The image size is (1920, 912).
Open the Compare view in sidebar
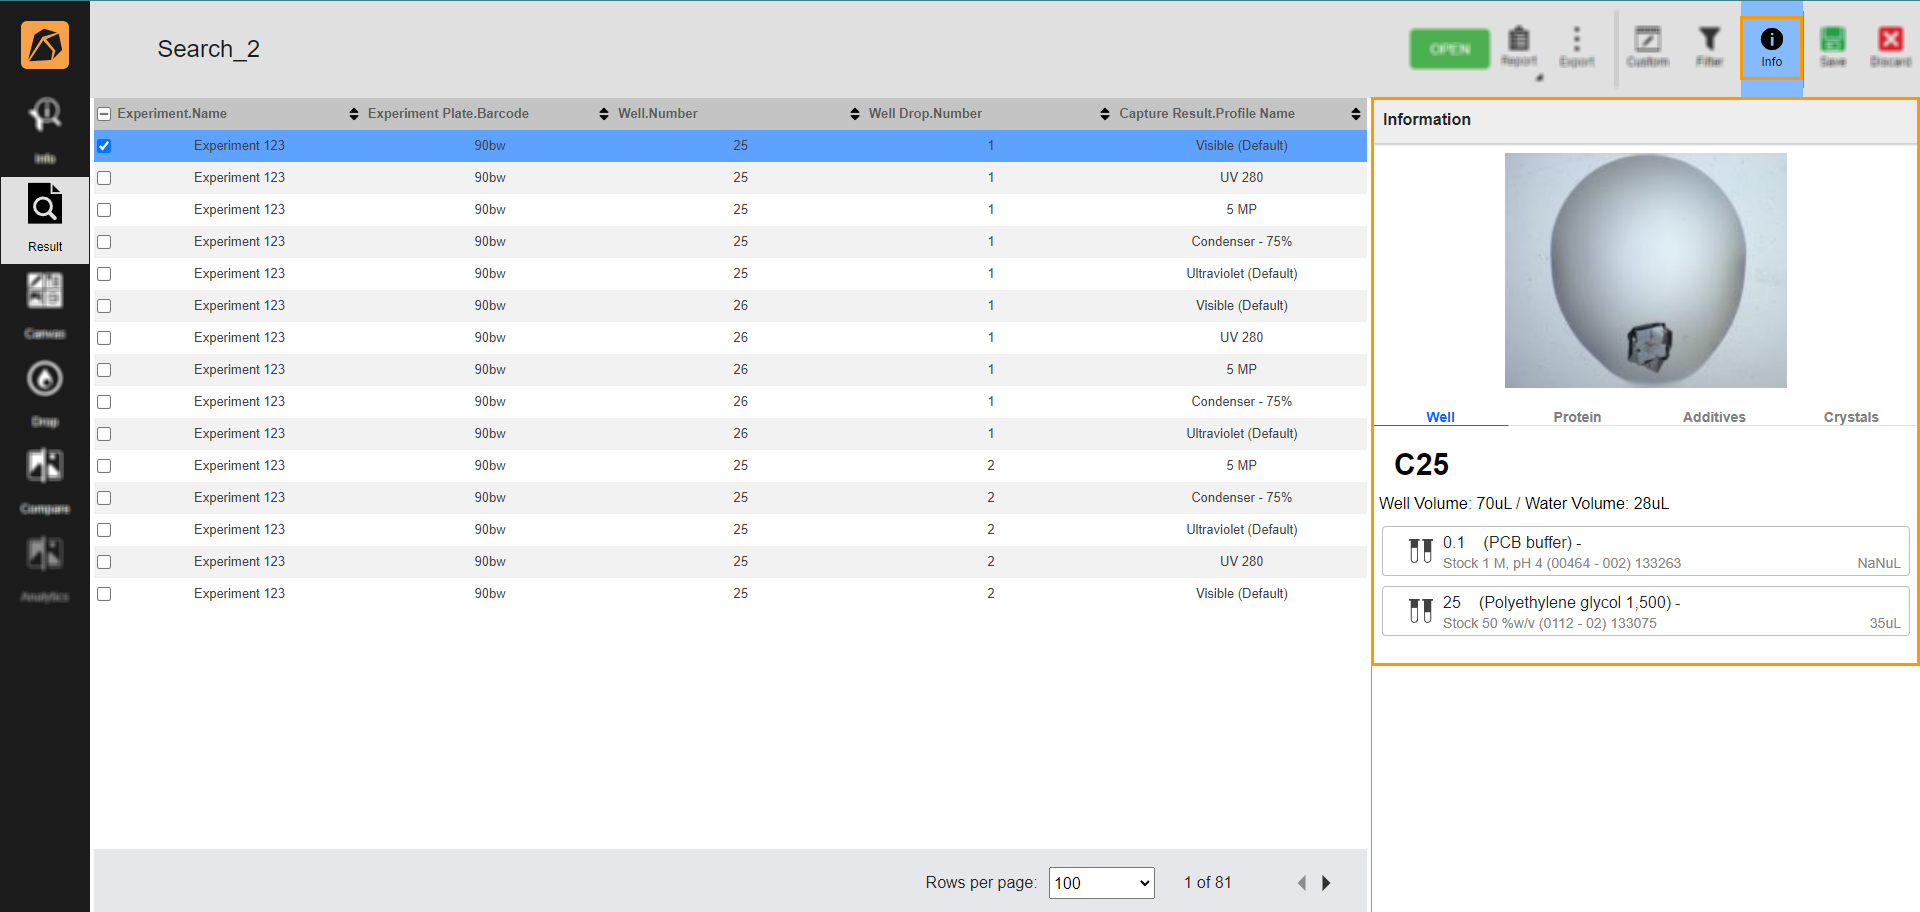pos(45,480)
